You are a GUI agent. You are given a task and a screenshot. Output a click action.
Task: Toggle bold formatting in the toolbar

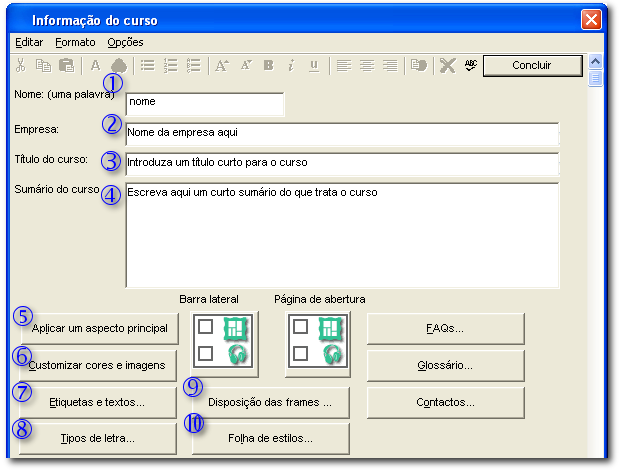(x=268, y=66)
